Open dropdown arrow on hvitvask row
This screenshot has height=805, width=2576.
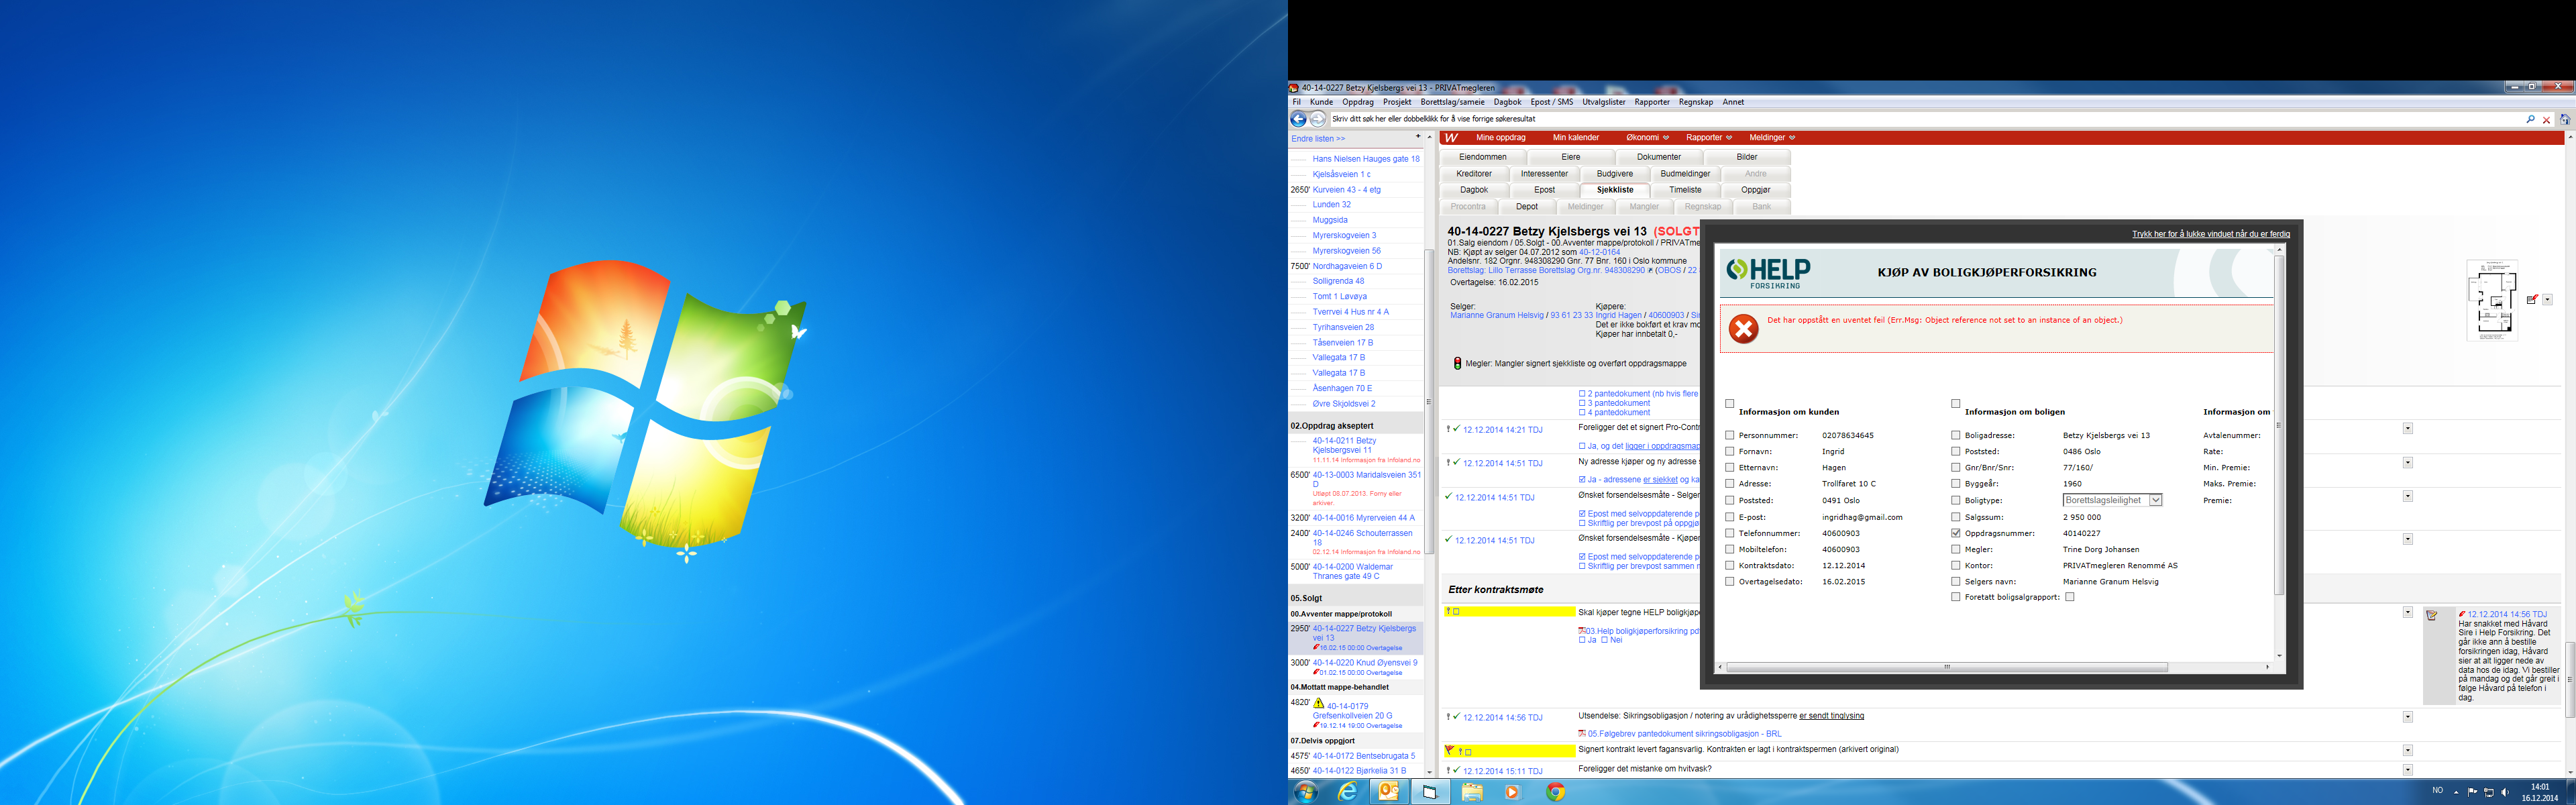2408,770
